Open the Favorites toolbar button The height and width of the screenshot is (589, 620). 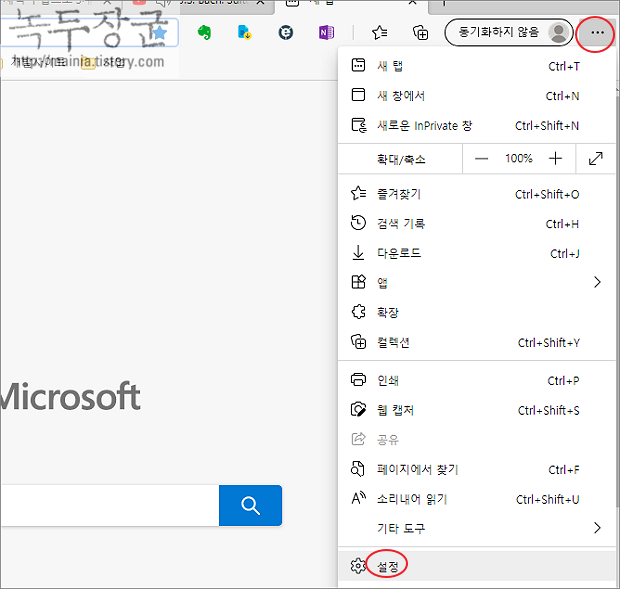(x=380, y=33)
